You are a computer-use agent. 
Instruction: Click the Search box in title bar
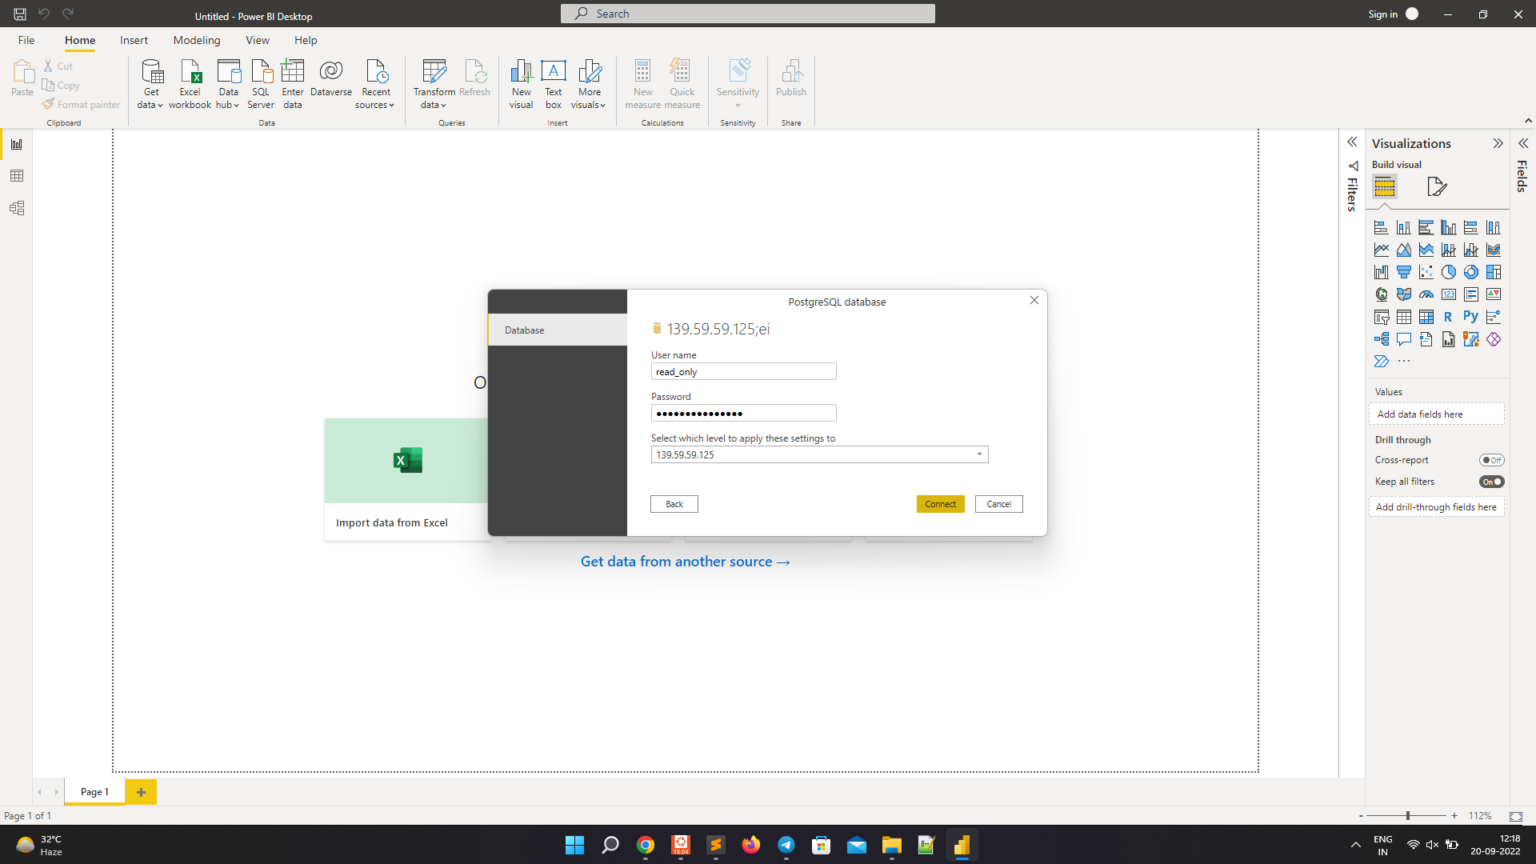click(x=748, y=14)
